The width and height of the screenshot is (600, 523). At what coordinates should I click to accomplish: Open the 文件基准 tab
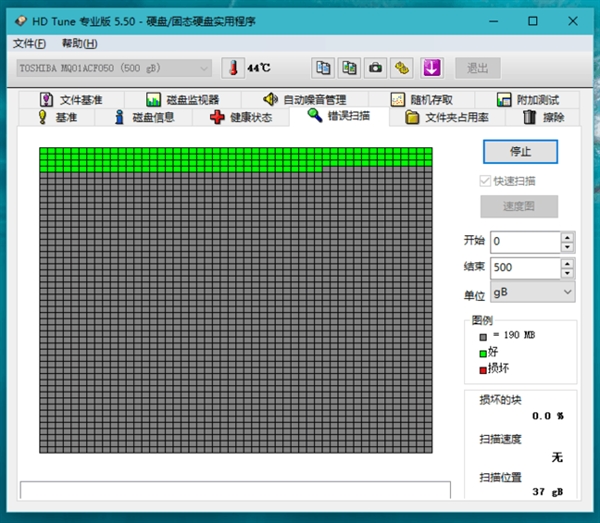70,100
